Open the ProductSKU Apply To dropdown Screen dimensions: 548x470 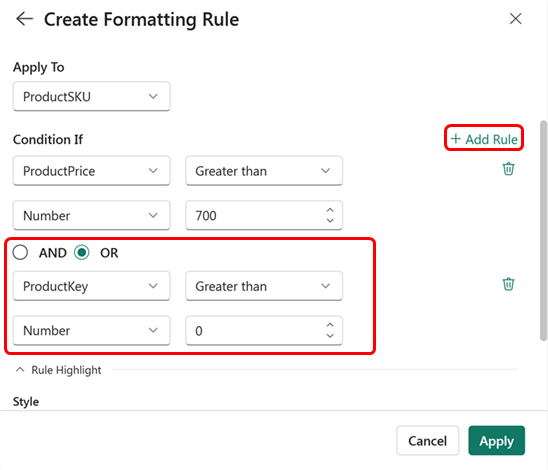click(92, 96)
